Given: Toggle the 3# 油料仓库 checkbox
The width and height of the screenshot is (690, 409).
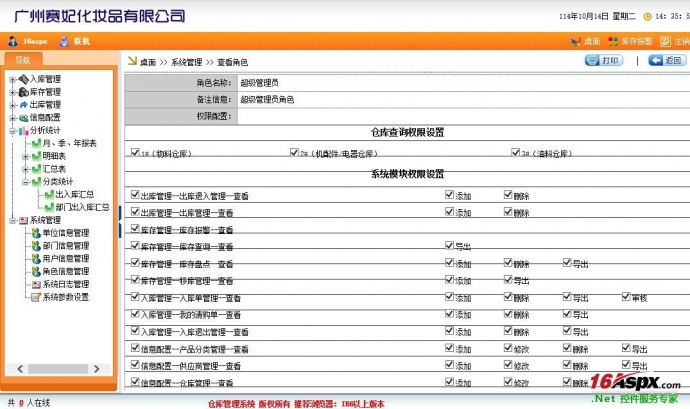Looking at the screenshot, I should click(x=515, y=152).
